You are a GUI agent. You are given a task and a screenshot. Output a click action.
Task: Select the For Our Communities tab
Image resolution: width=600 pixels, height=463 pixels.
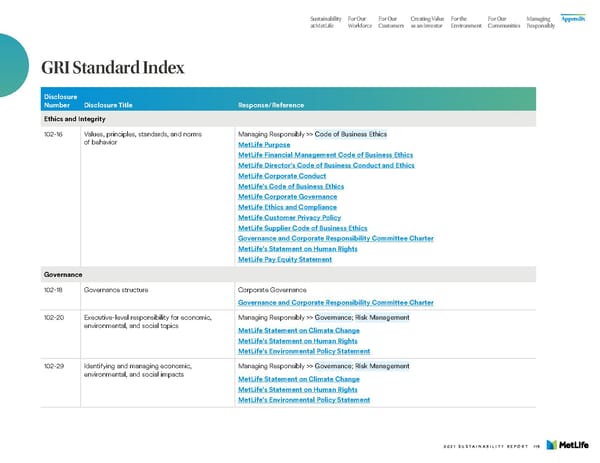tap(503, 21)
